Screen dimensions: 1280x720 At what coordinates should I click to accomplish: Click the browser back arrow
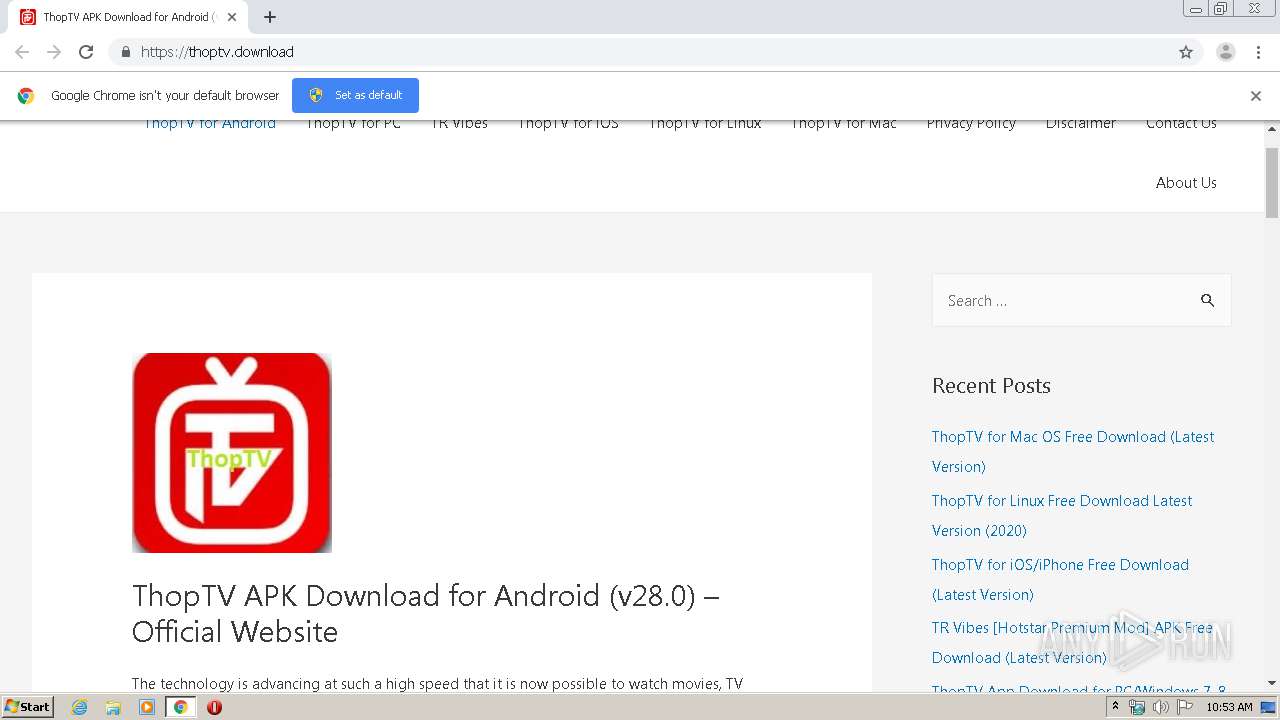click(22, 52)
